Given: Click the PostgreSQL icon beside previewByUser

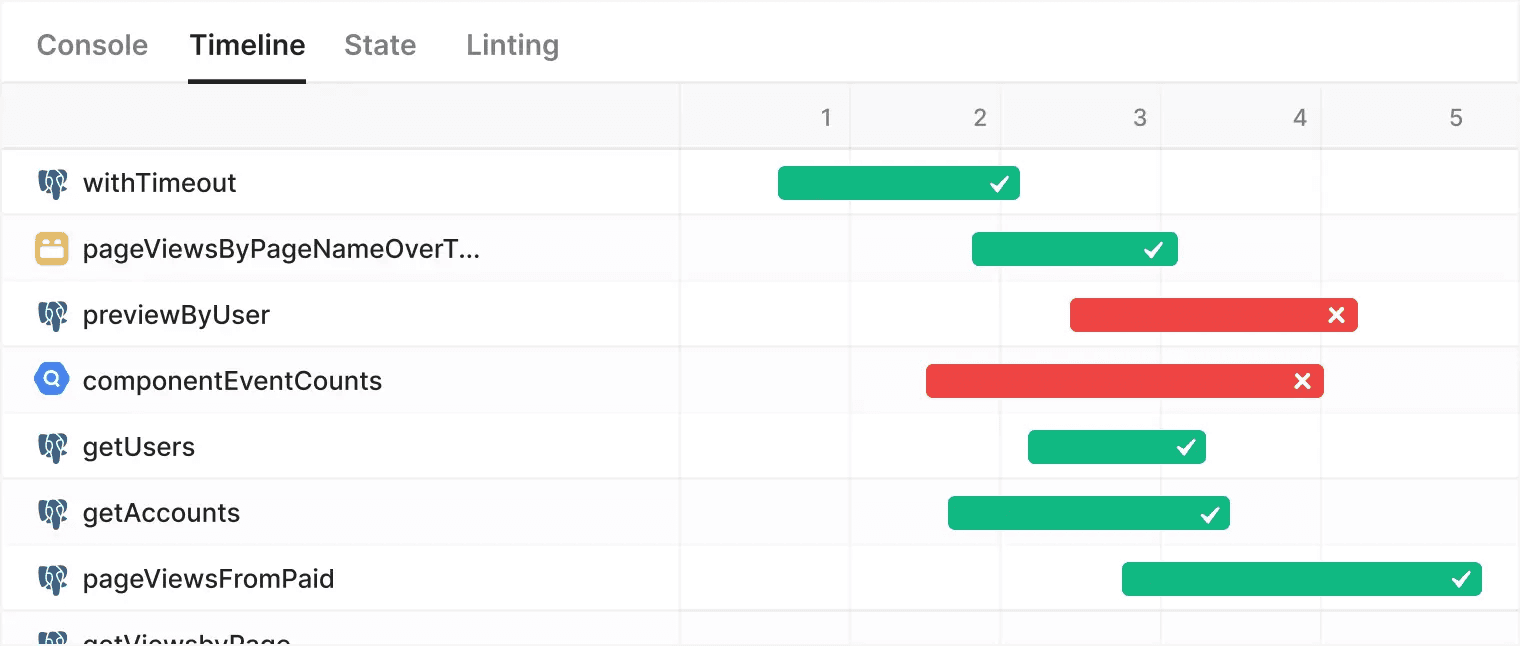Looking at the screenshot, I should [x=52, y=315].
